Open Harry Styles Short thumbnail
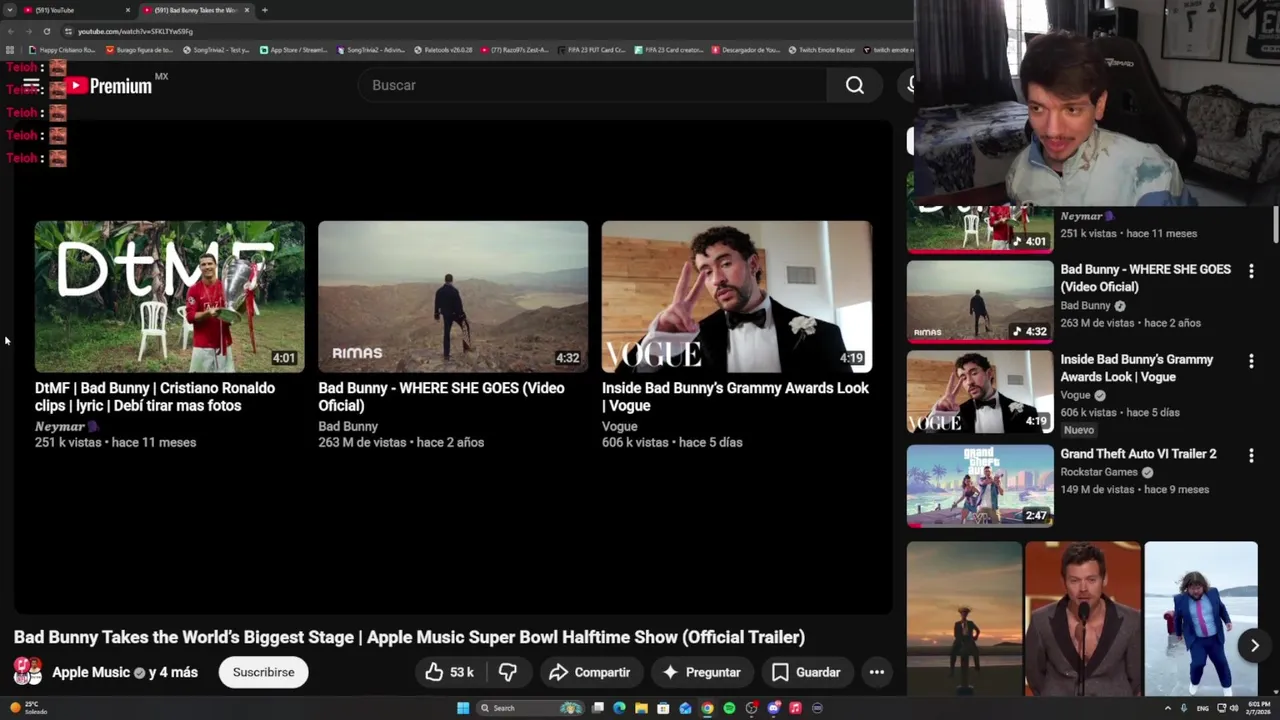Viewport: 1280px width, 720px height. click(1082, 619)
